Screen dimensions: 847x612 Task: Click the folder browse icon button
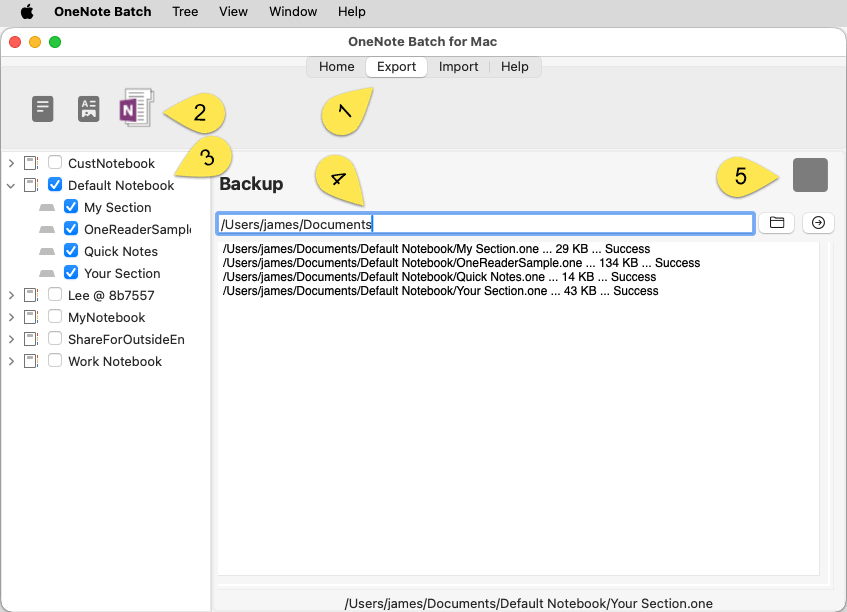pos(776,223)
